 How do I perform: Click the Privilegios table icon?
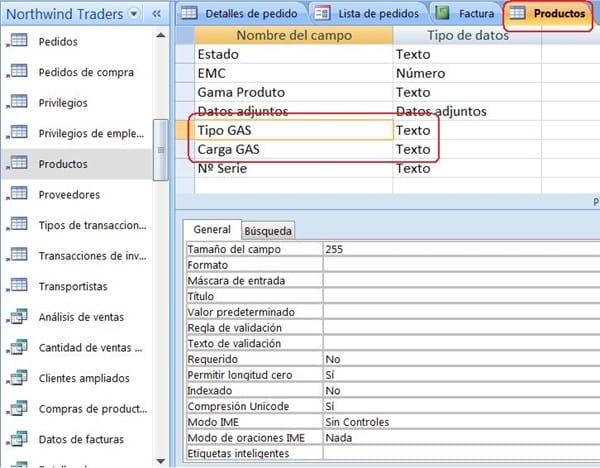click(18, 102)
